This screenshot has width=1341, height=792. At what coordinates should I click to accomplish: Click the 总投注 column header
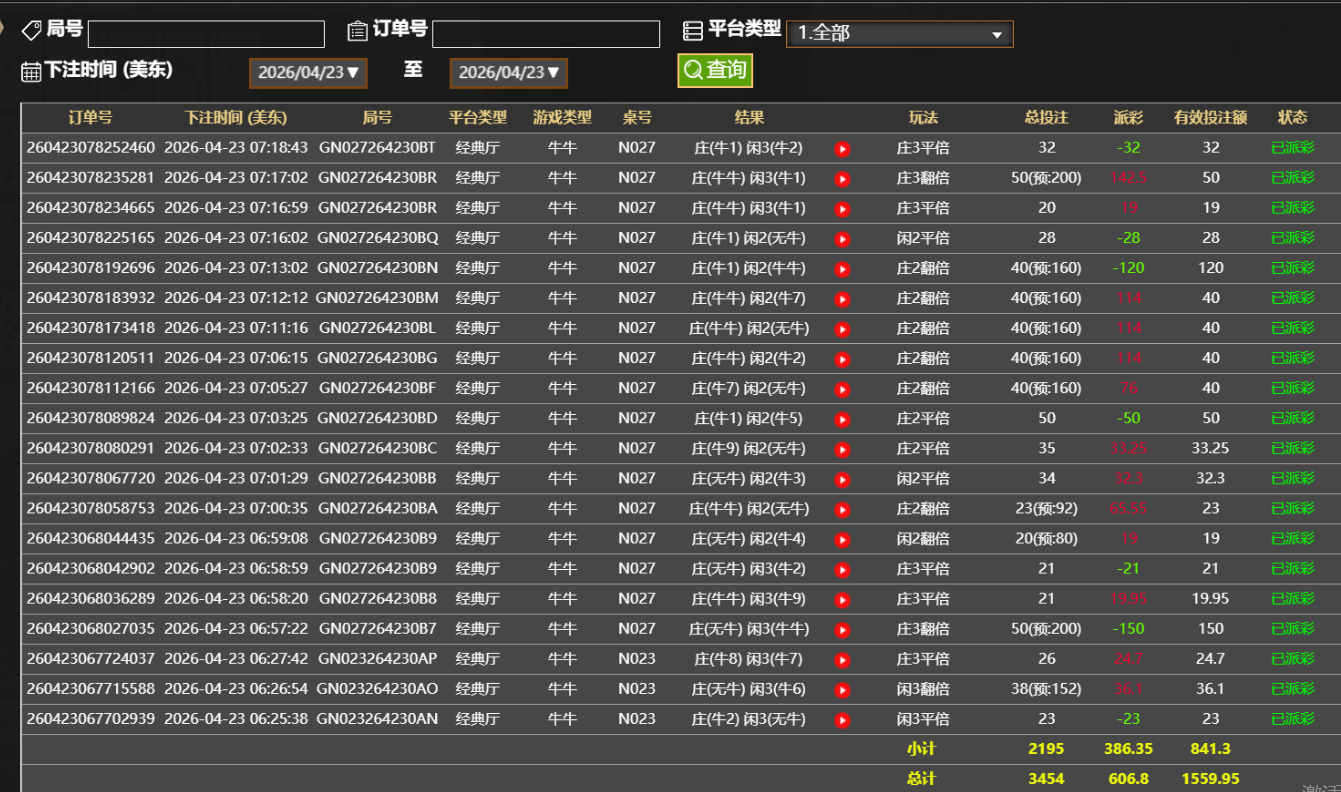pos(1046,118)
